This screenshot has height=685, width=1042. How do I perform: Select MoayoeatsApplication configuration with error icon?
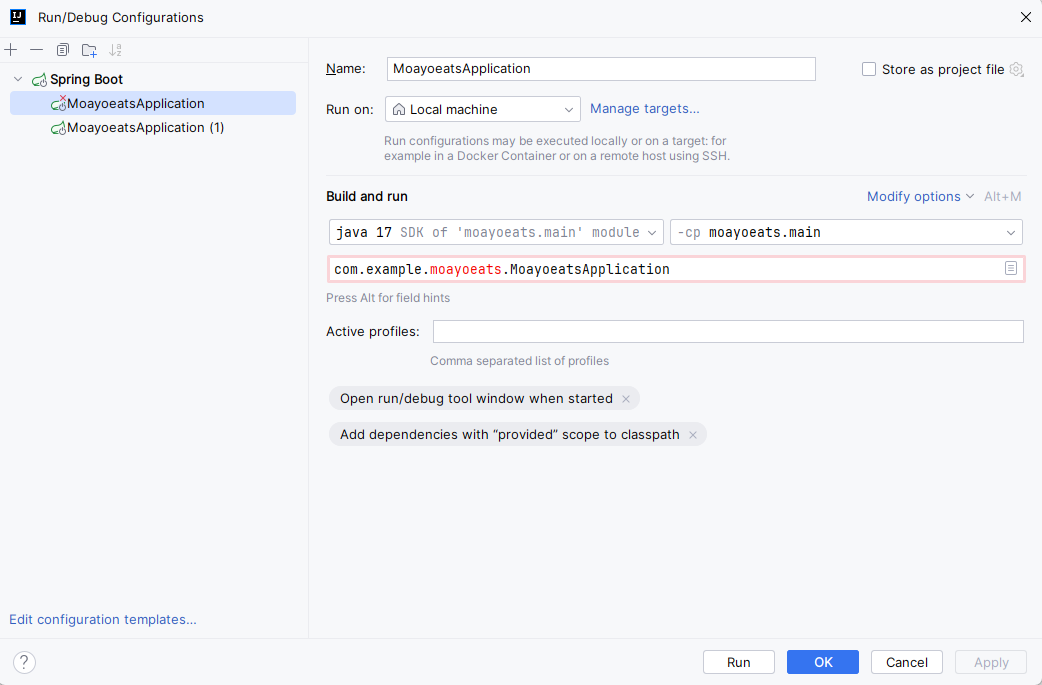(153, 103)
